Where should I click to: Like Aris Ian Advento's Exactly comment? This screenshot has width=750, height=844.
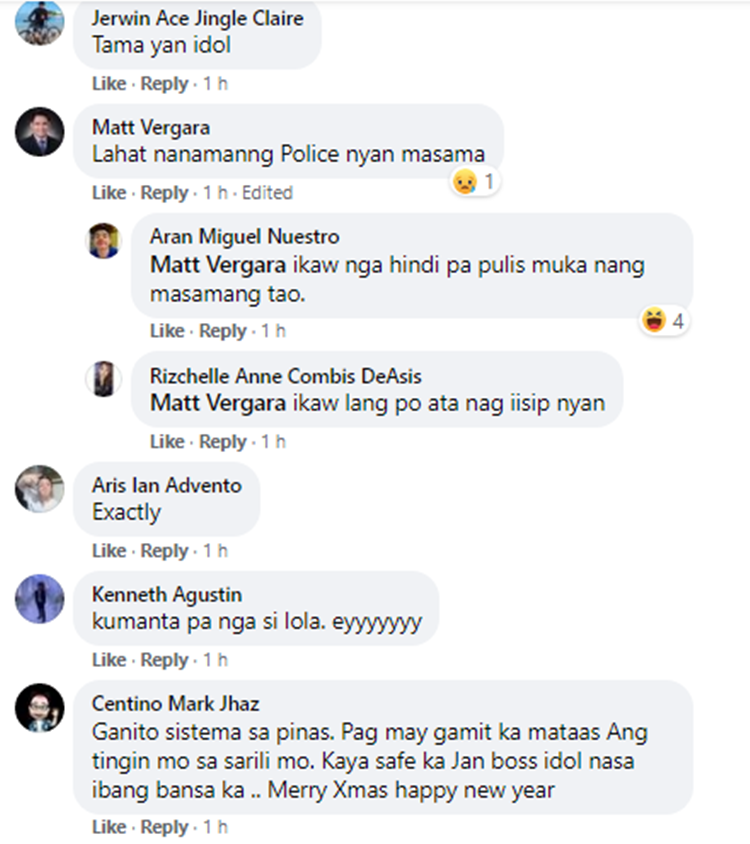pos(109,551)
